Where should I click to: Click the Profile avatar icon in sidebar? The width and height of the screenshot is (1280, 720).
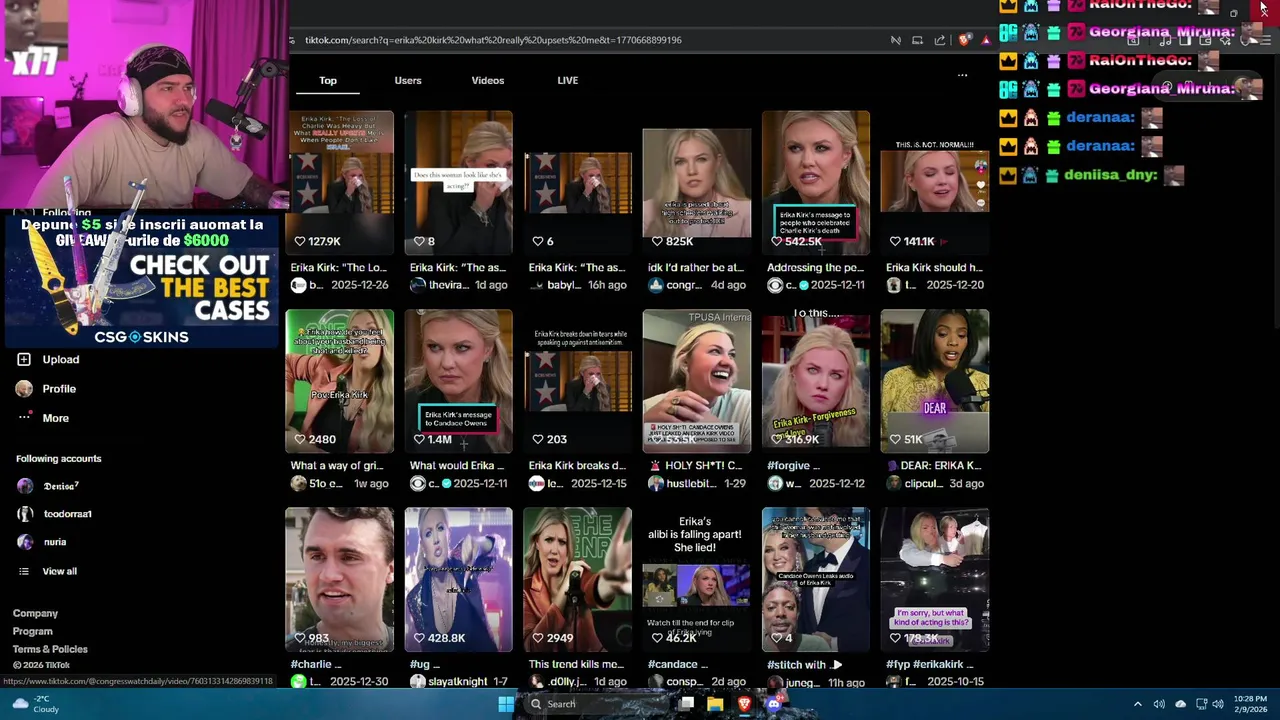24,388
